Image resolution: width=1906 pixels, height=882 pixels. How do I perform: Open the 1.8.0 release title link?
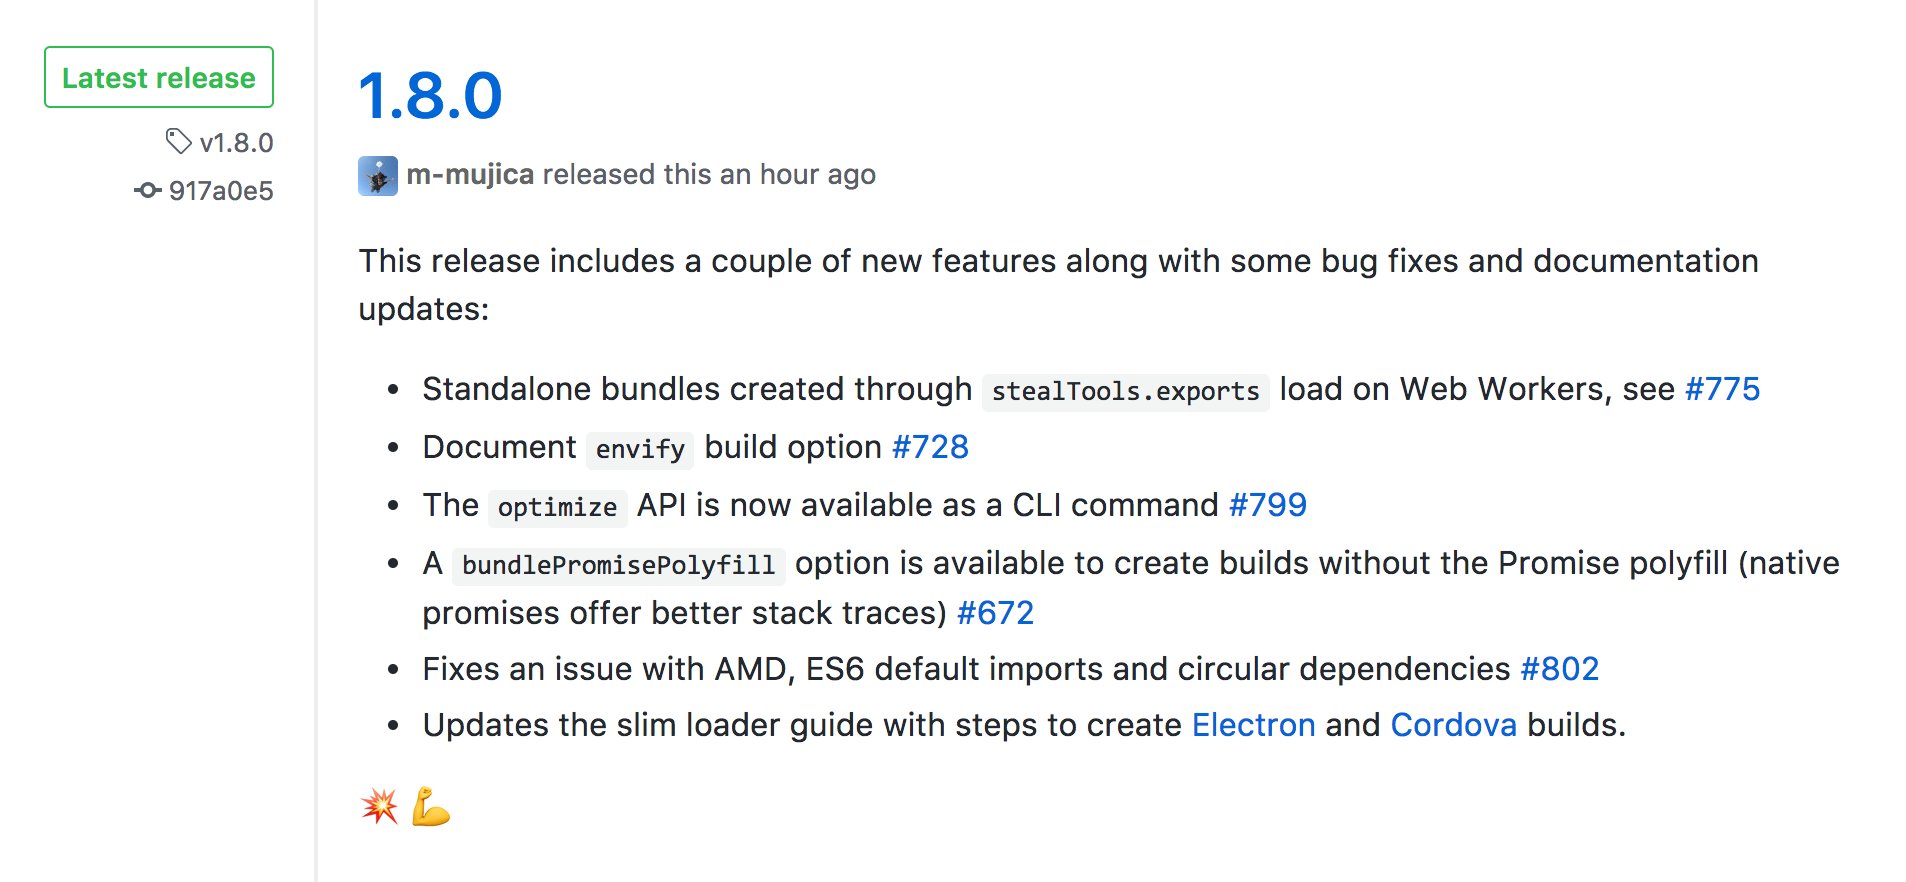pyautogui.click(x=430, y=97)
